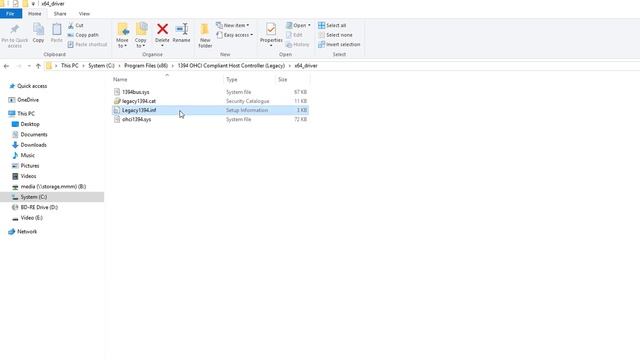Click Paste shortcut in the ribbon
This screenshot has width=640, height=360.
click(87, 44)
